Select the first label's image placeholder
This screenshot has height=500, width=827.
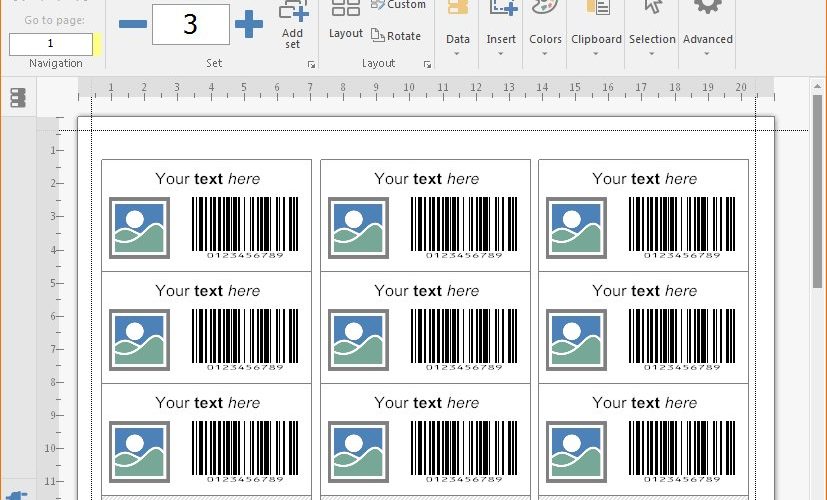(139, 228)
